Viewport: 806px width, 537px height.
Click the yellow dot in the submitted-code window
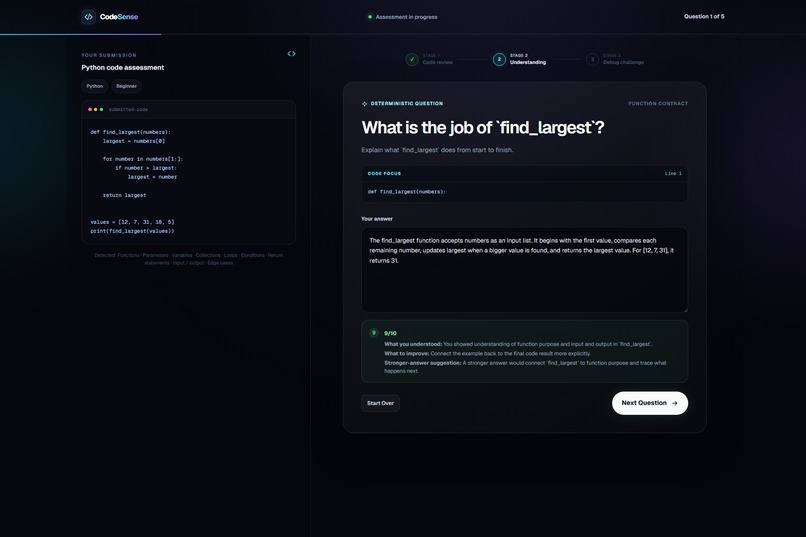click(96, 109)
